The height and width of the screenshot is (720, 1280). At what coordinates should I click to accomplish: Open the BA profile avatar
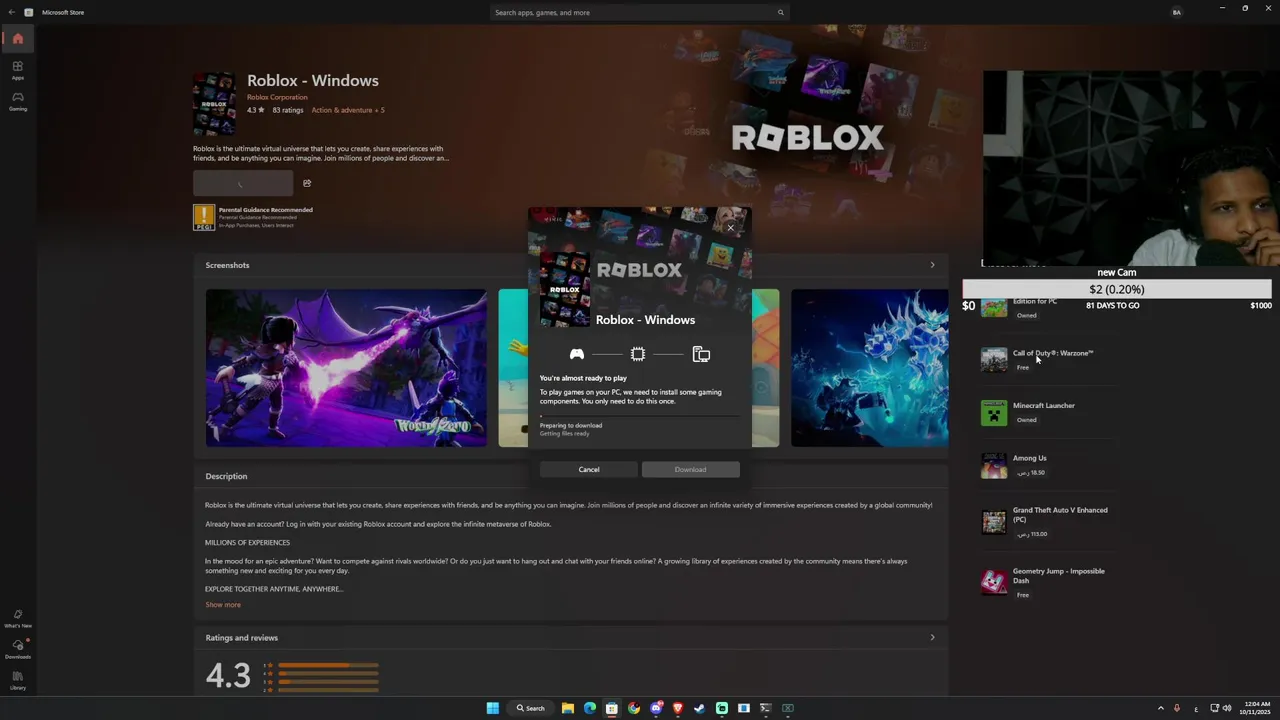1176,12
